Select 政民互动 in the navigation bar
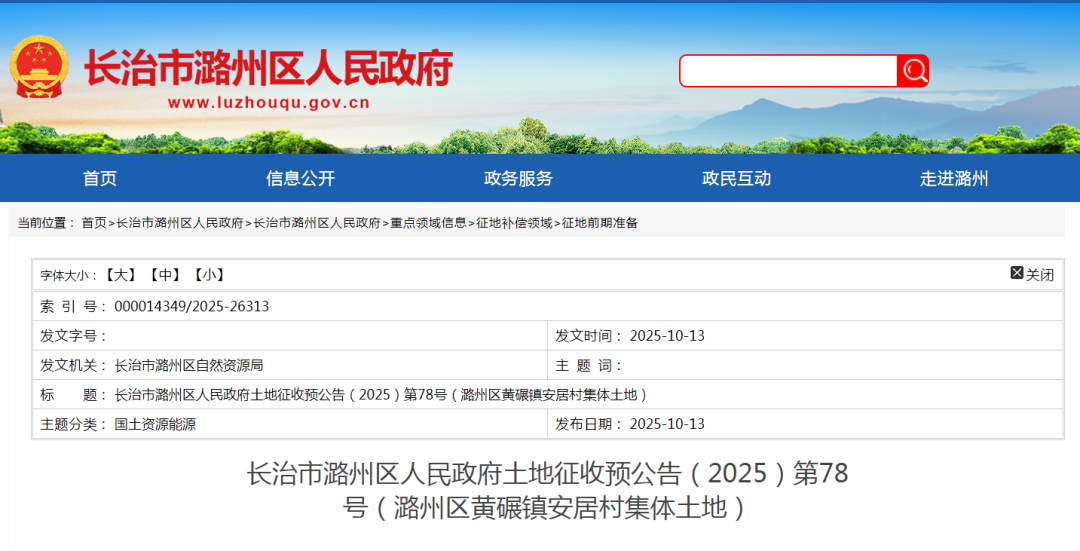 pyautogui.click(x=736, y=179)
